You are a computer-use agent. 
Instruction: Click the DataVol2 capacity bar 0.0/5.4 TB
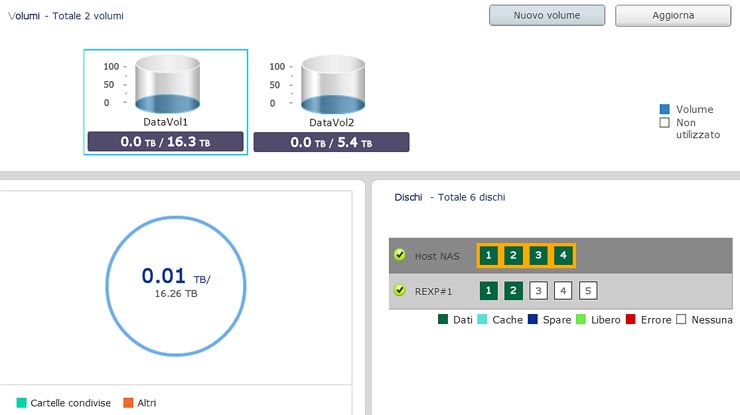(331, 142)
